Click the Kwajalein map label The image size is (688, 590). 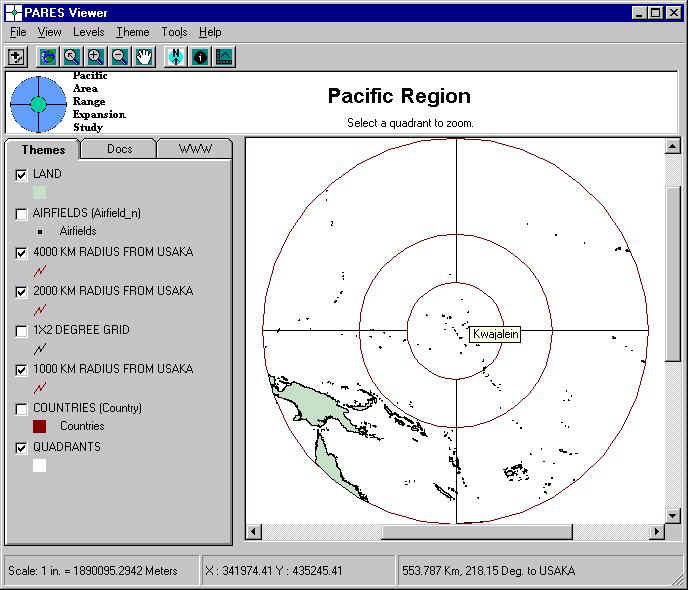(495, 334)
